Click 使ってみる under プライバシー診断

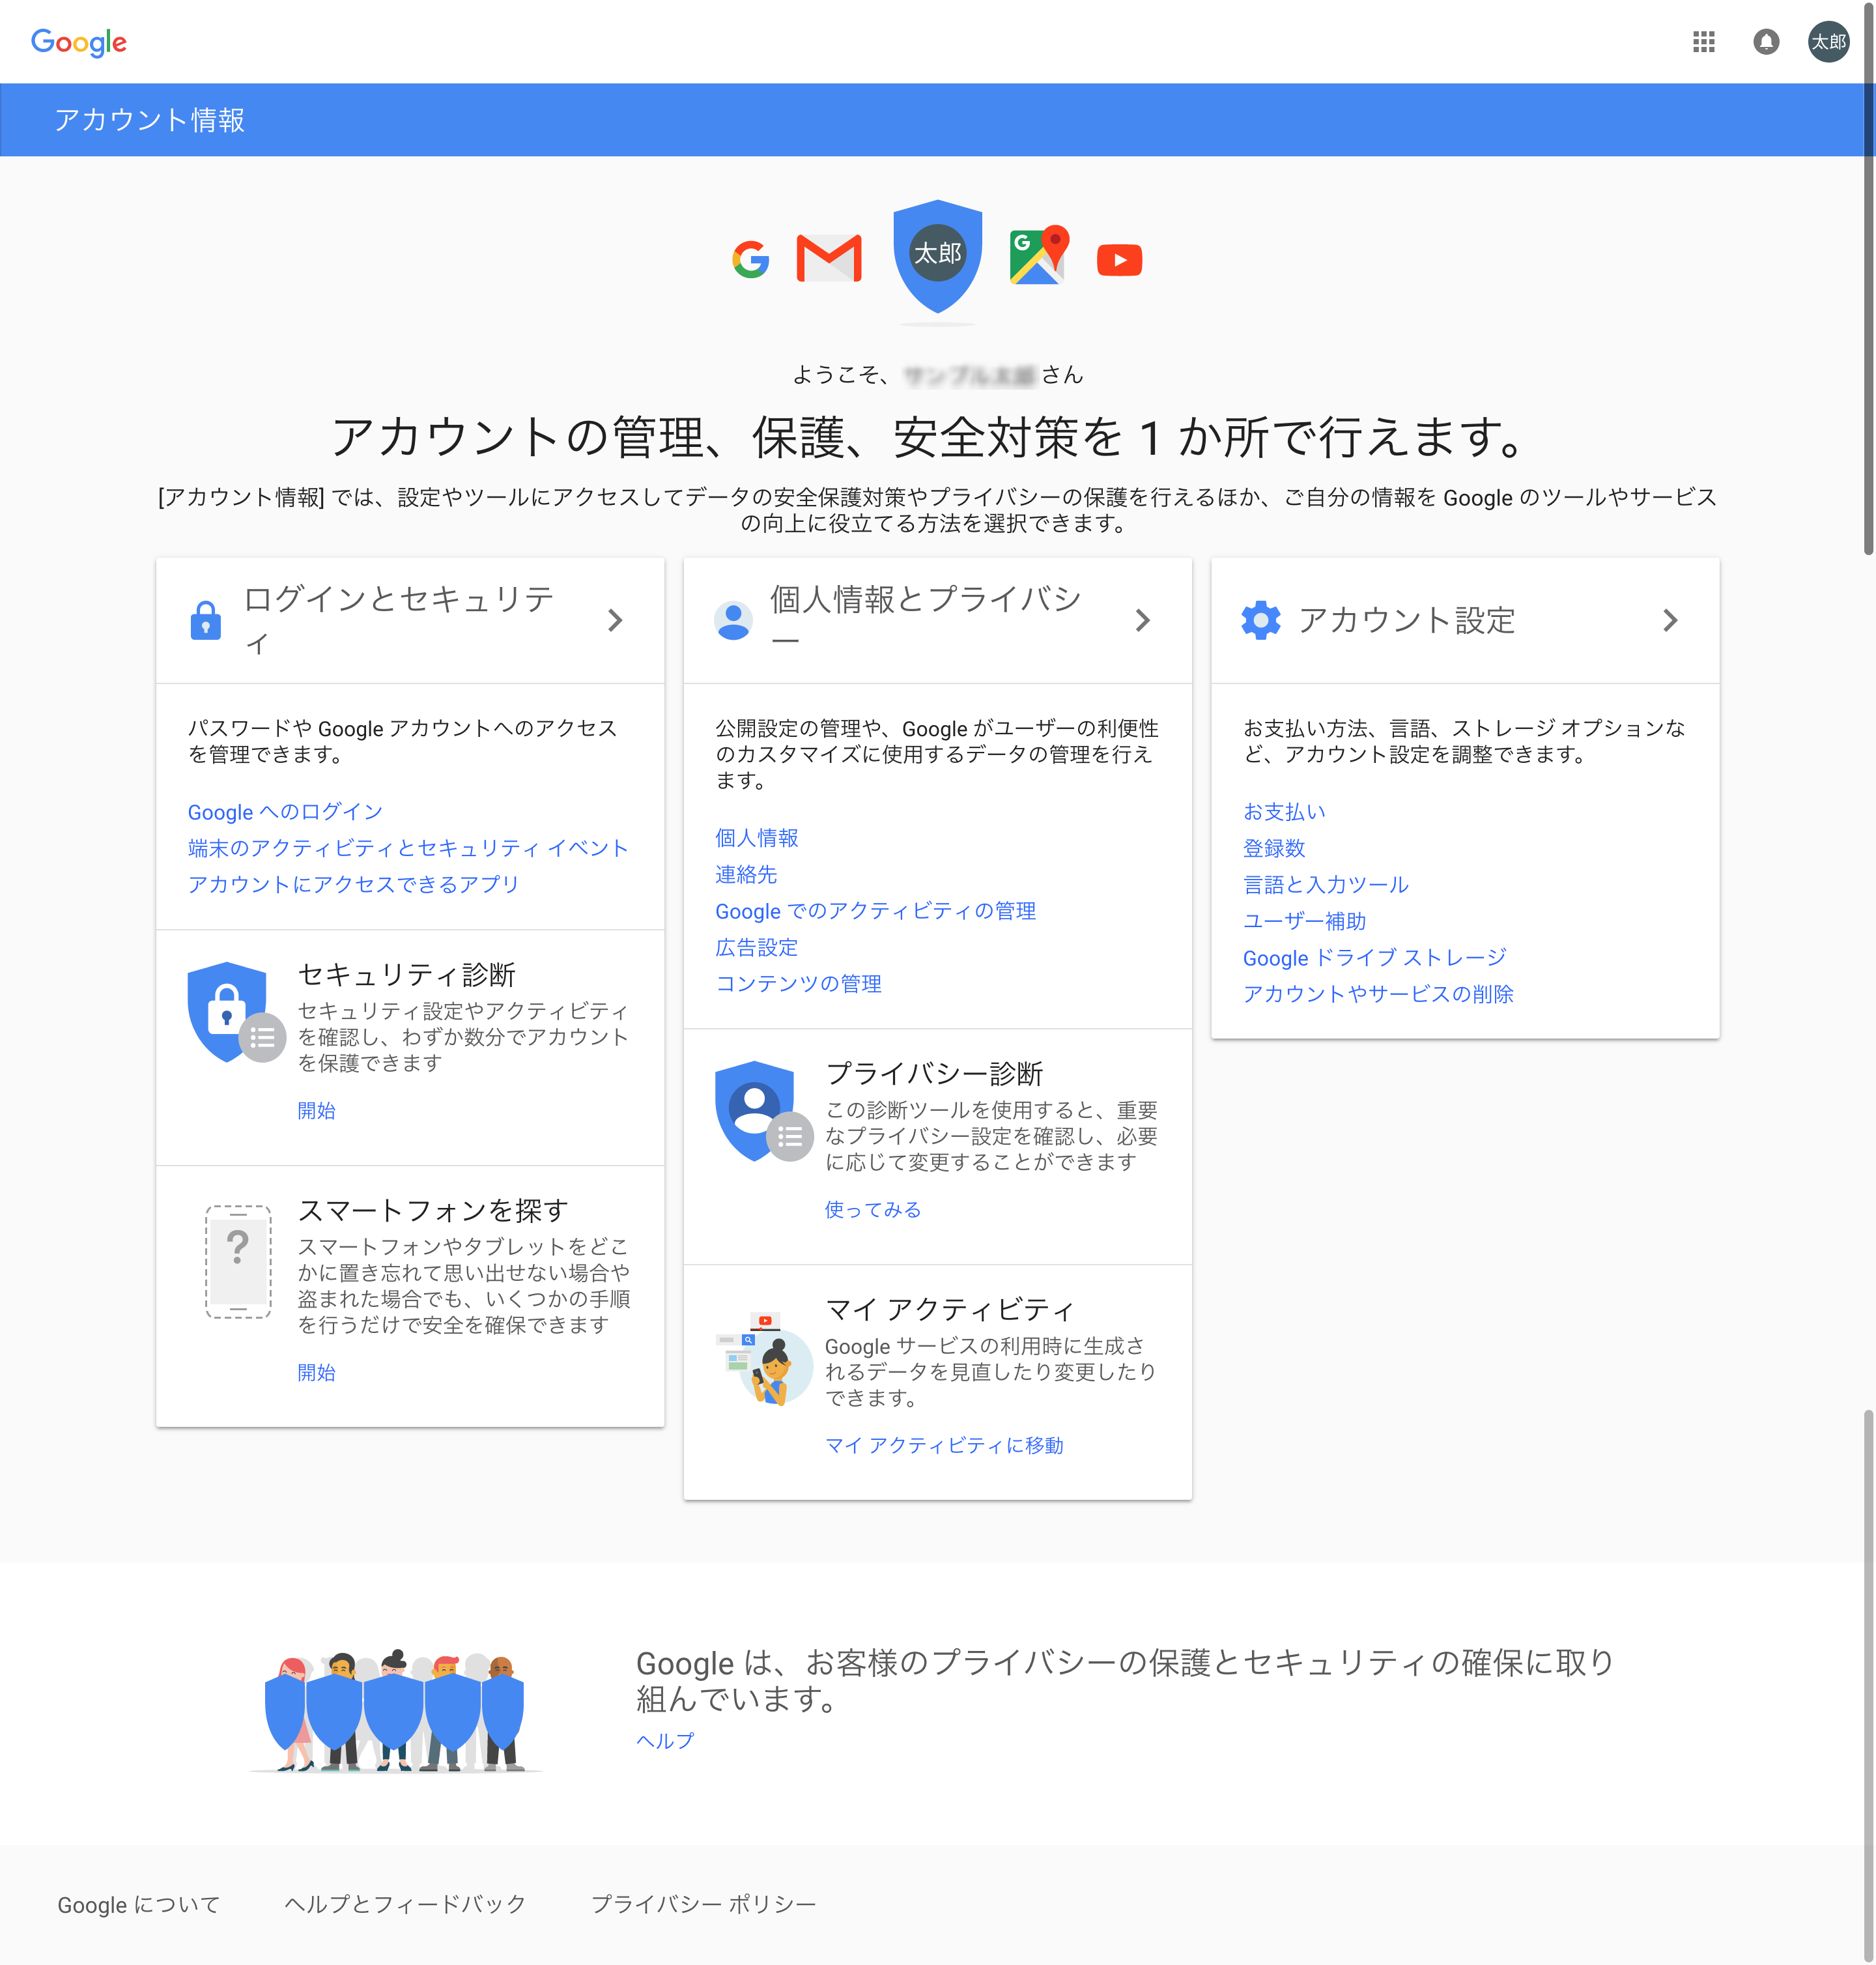pyautogui.click(x=873, y=1209)
